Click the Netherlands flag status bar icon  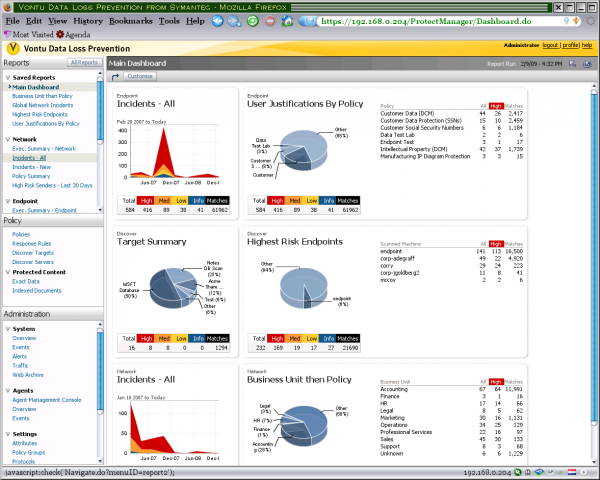(x=572, y=472)
